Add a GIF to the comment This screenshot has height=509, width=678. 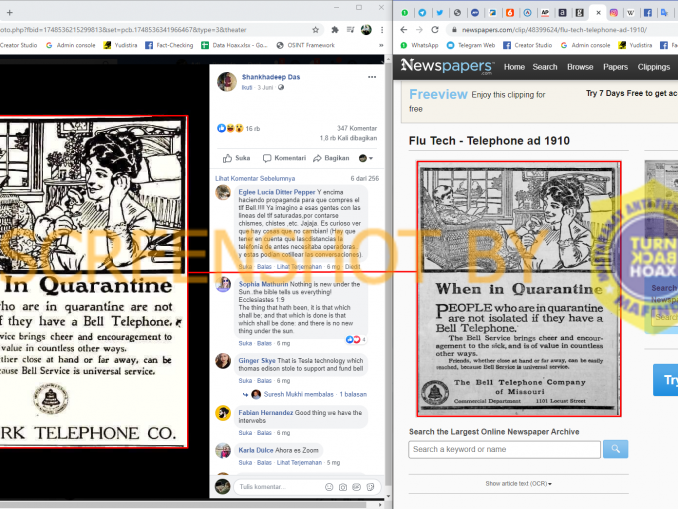point(357,487)
